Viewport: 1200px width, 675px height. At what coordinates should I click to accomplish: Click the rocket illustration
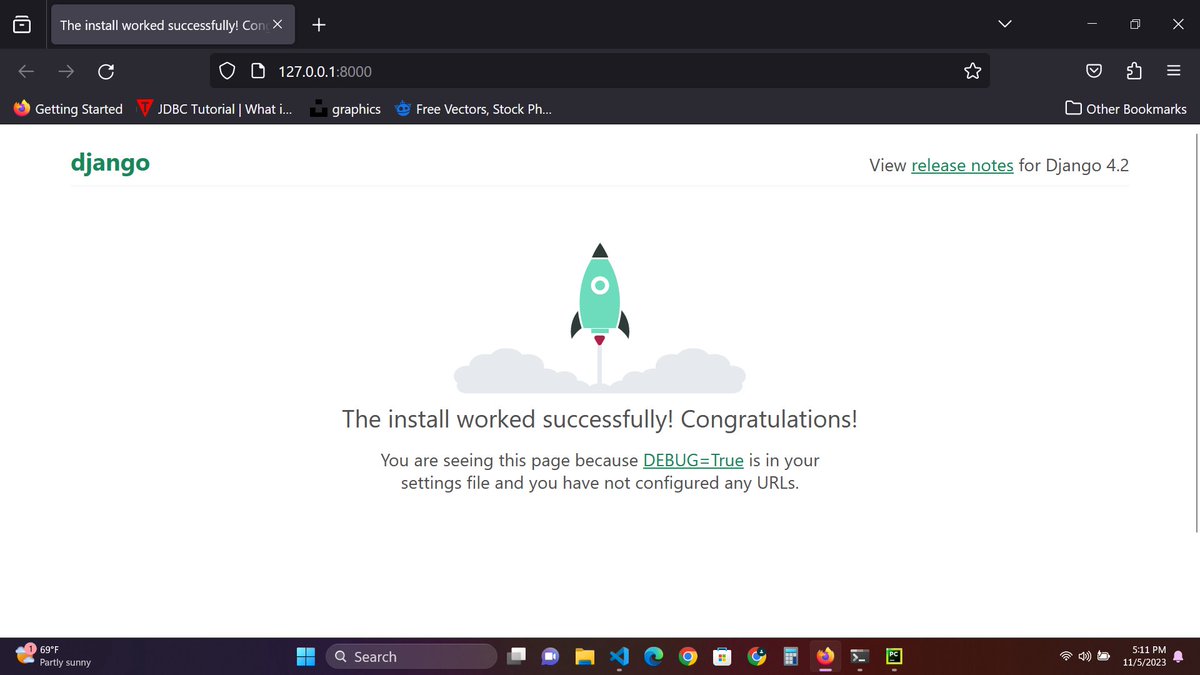tap(599, 318)
